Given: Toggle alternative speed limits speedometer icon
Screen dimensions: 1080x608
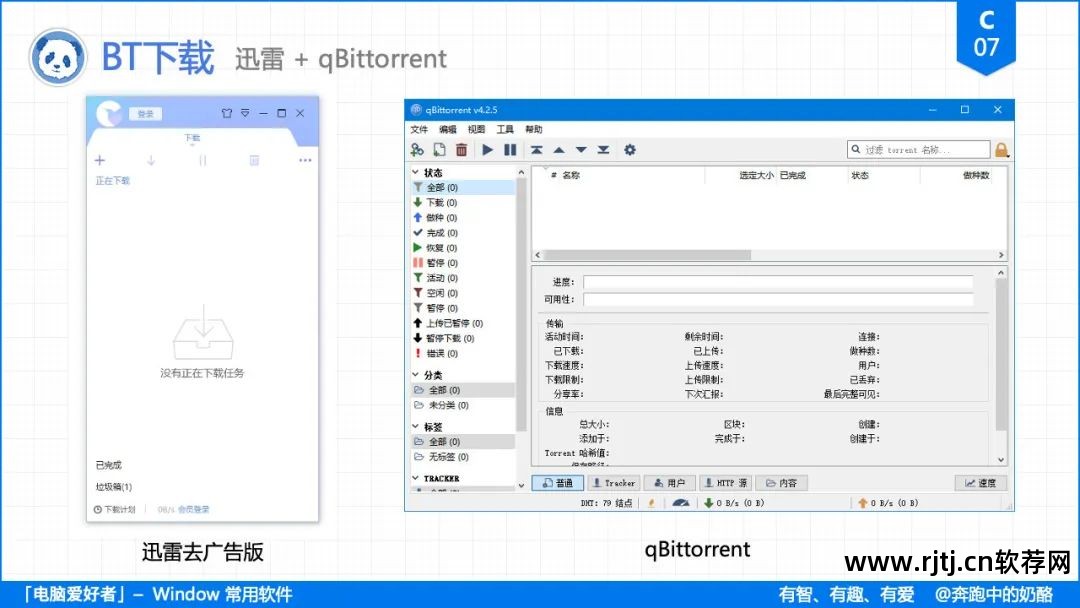Looking at the screenshot, I should pos(681,503).
